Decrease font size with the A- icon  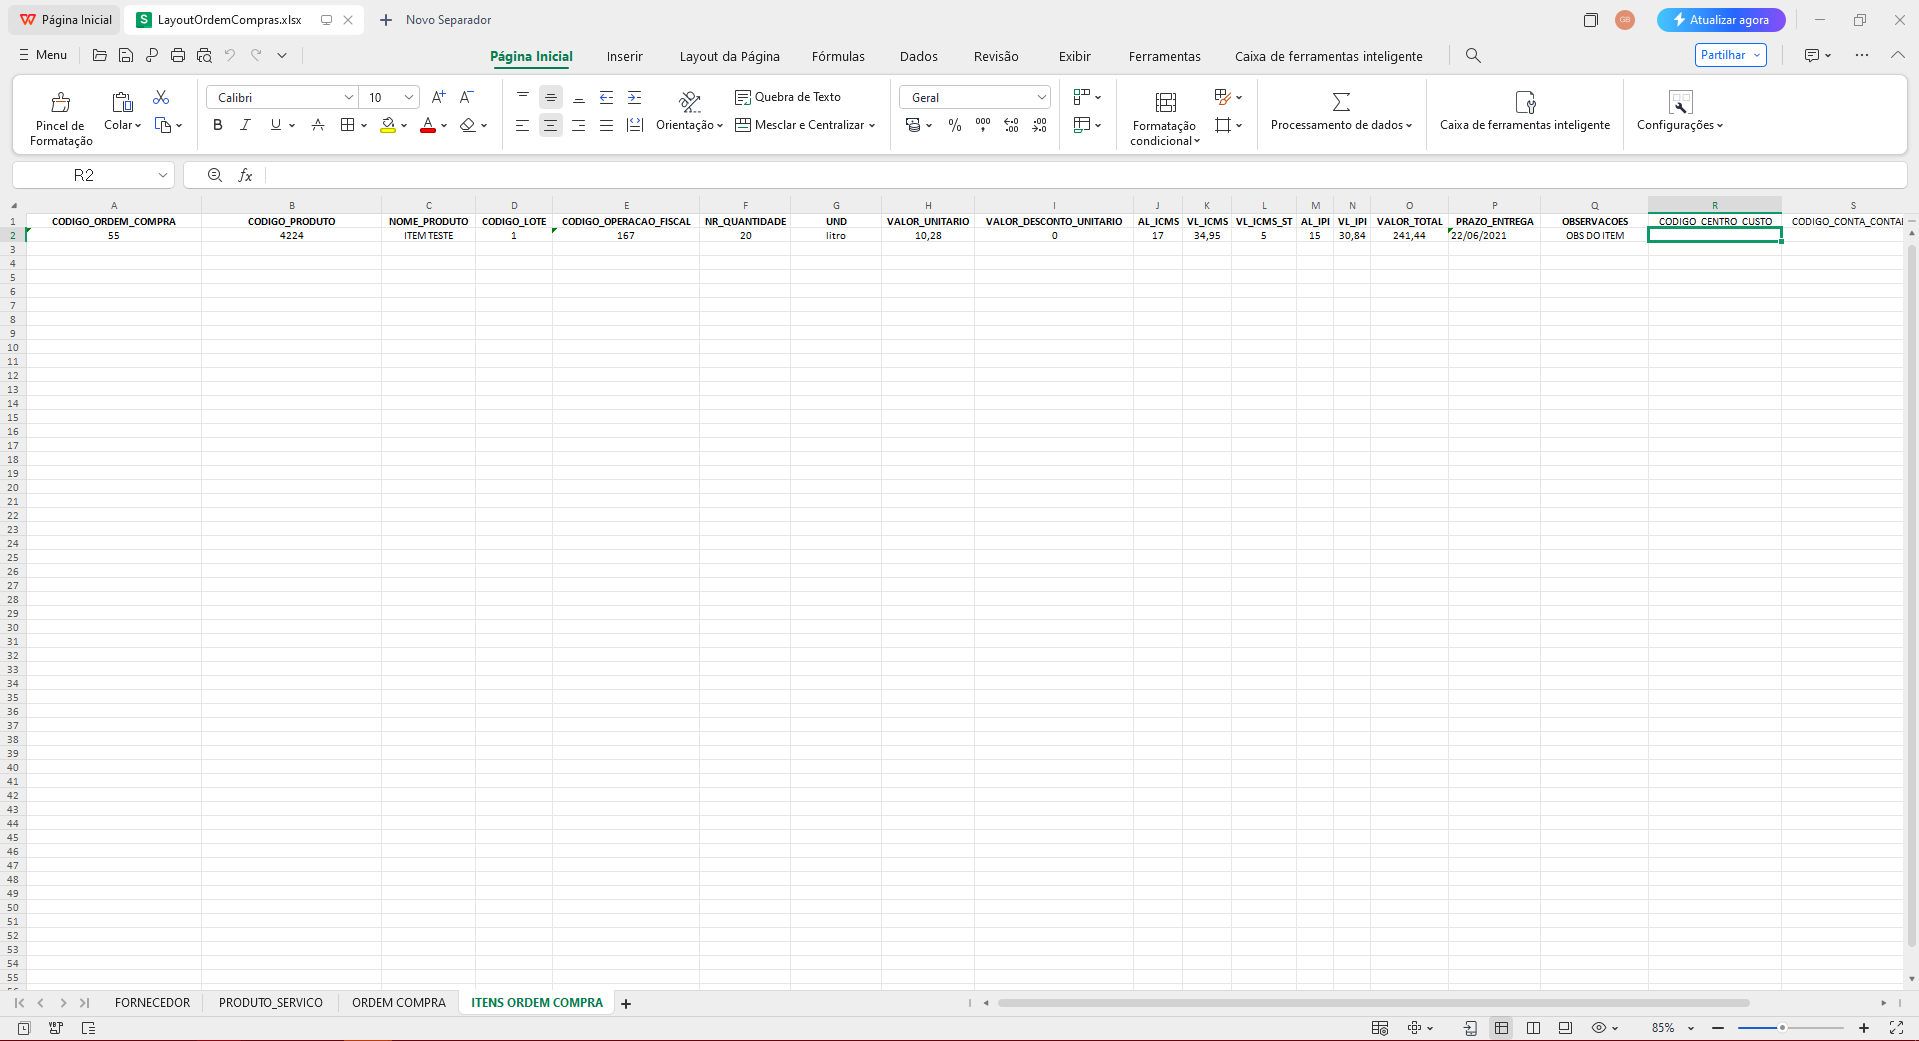click(x=466, y=97)
